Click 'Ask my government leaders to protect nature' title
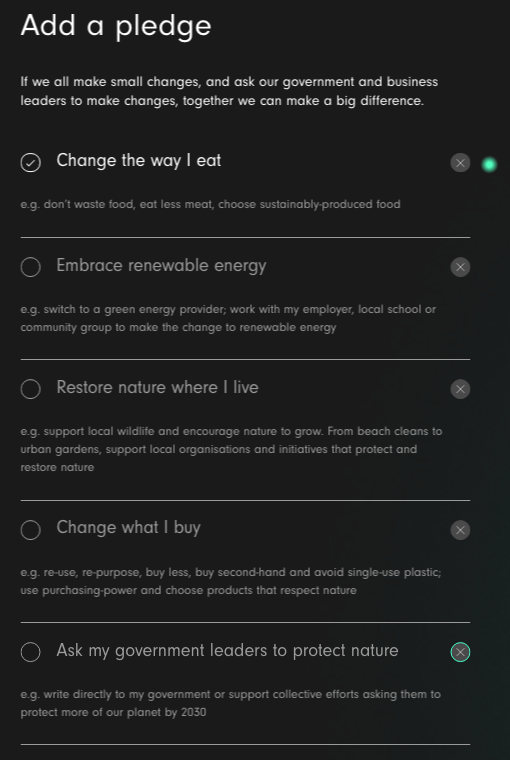 (227, 650)
